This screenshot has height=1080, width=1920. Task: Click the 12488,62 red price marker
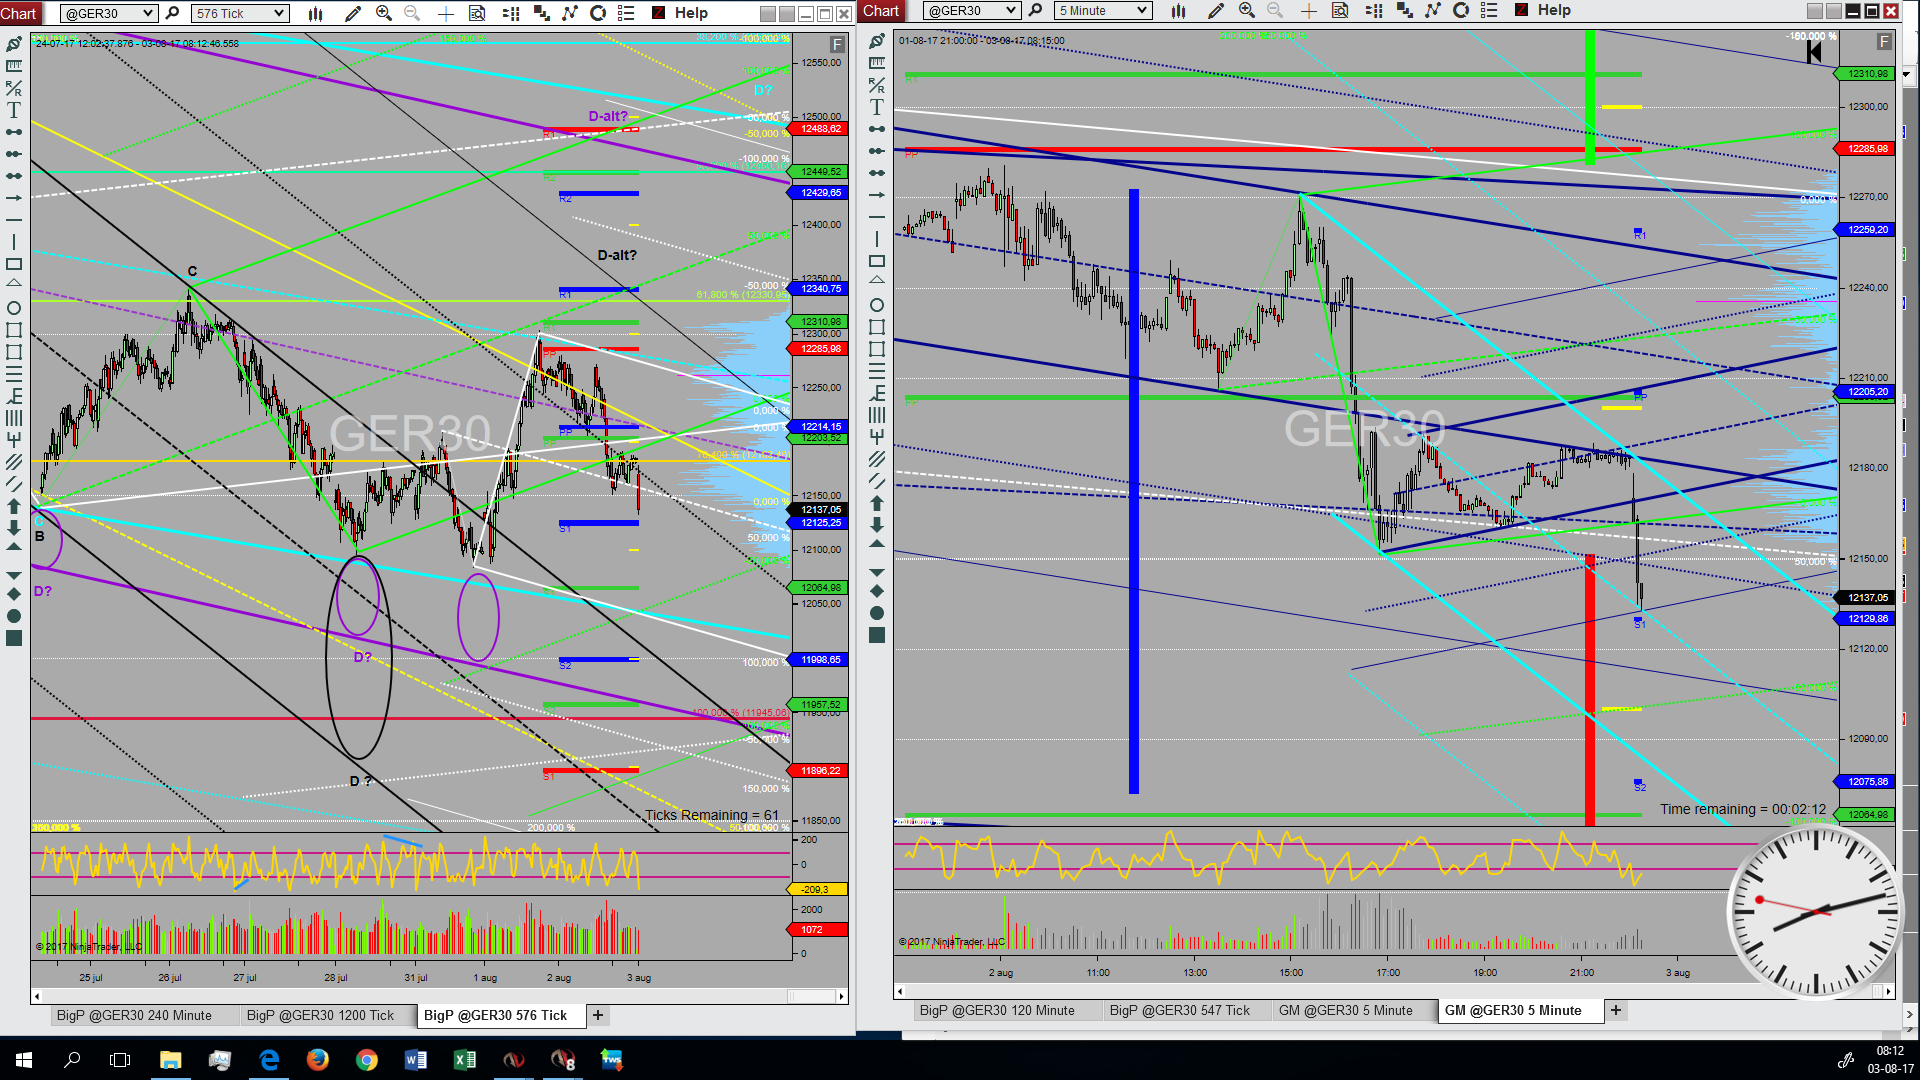tap(820, 129)
